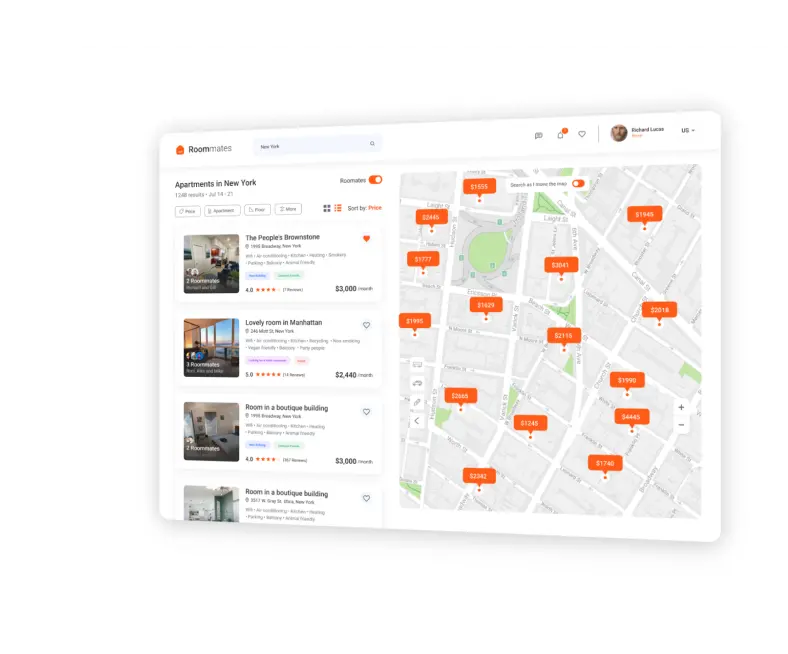Open The People's Brownstone listing title
The image size is (788, 654).
coord(282,237)
